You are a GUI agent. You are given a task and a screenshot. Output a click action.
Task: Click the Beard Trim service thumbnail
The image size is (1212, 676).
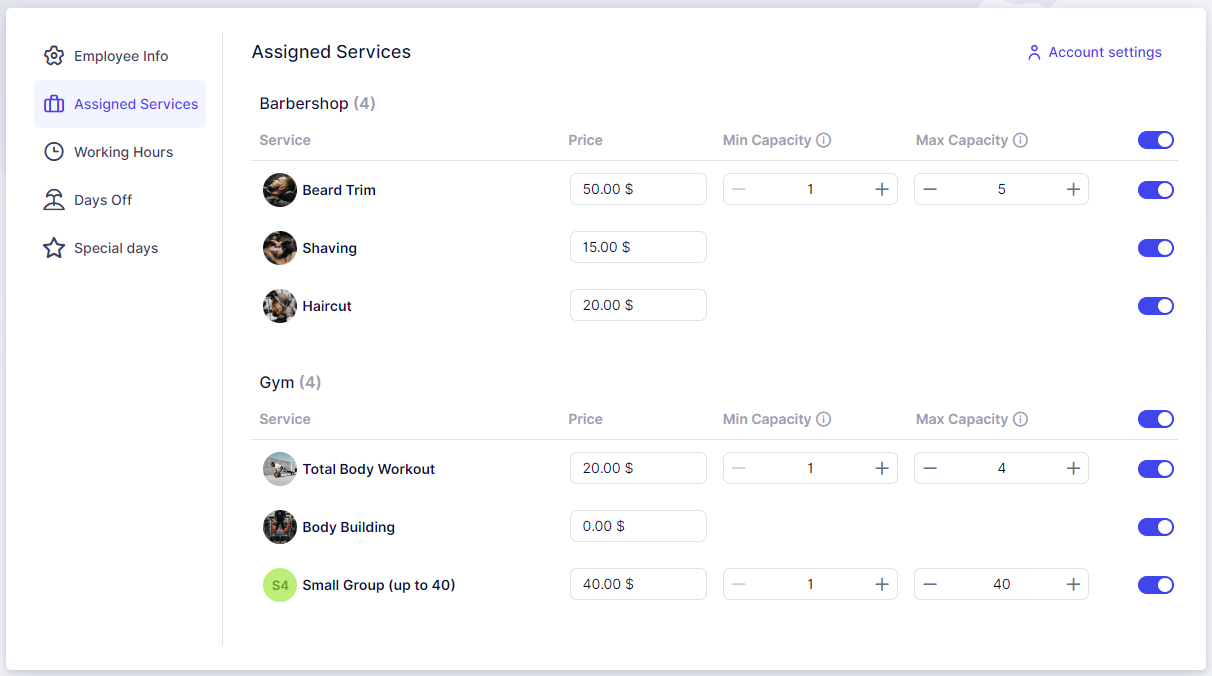point(279,190)
